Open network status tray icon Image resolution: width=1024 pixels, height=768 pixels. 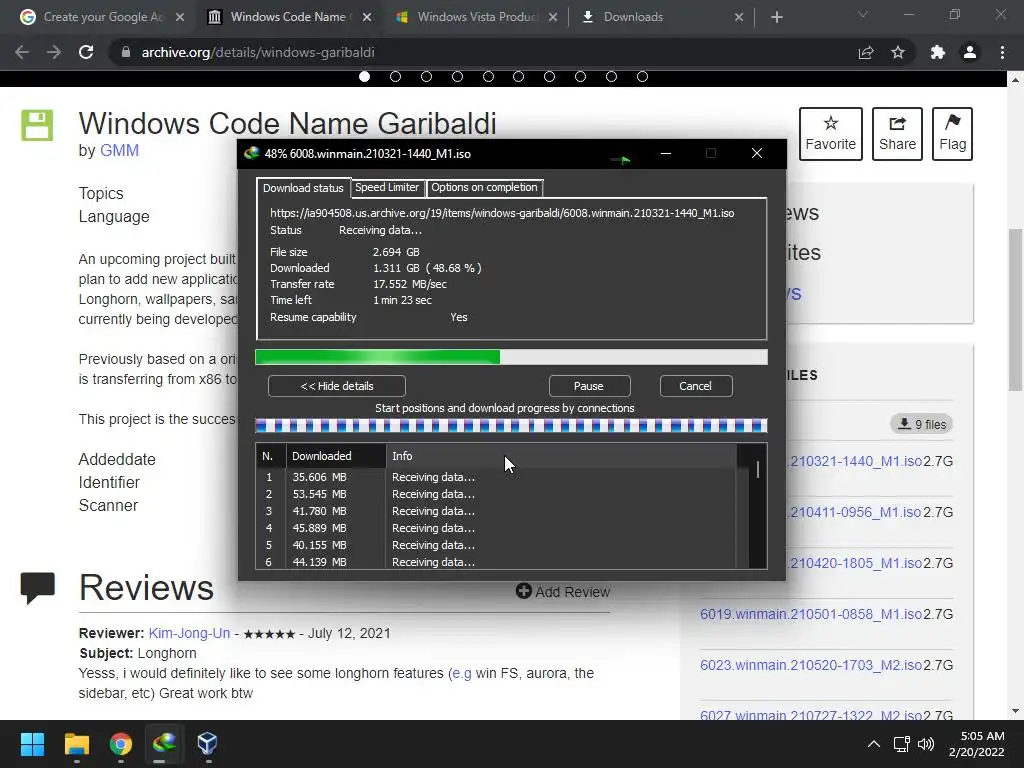pyautogui.click(x=902, y=744)
